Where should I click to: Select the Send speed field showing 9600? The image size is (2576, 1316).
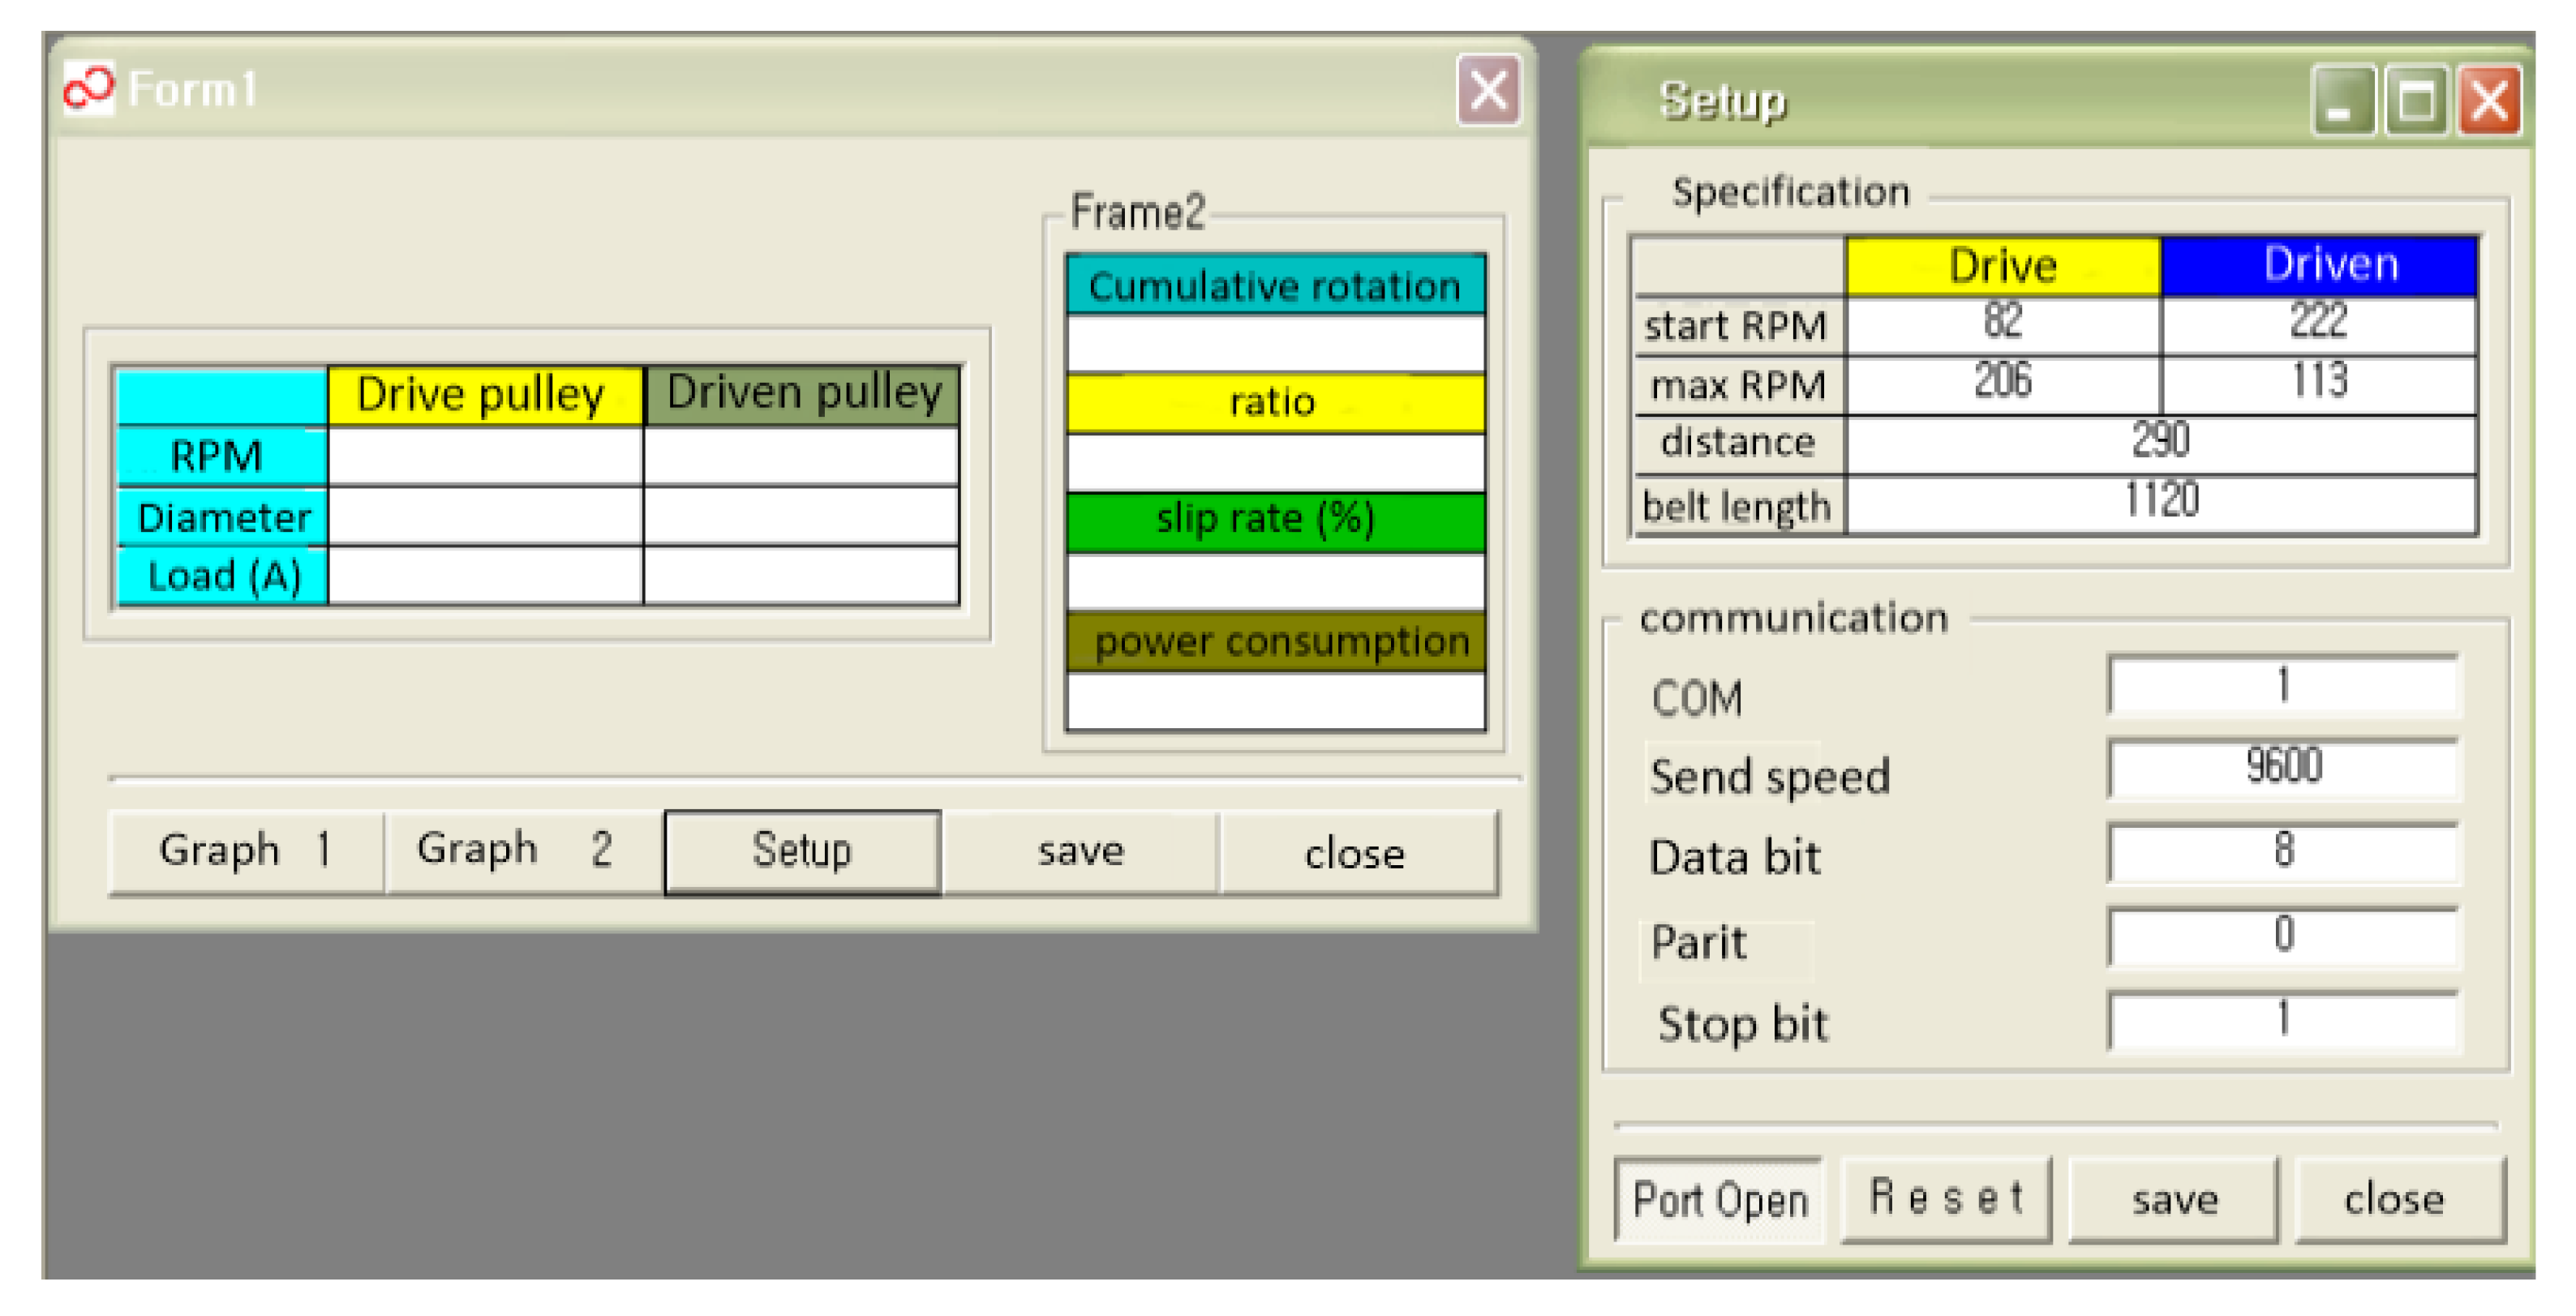pos(2282,767)
